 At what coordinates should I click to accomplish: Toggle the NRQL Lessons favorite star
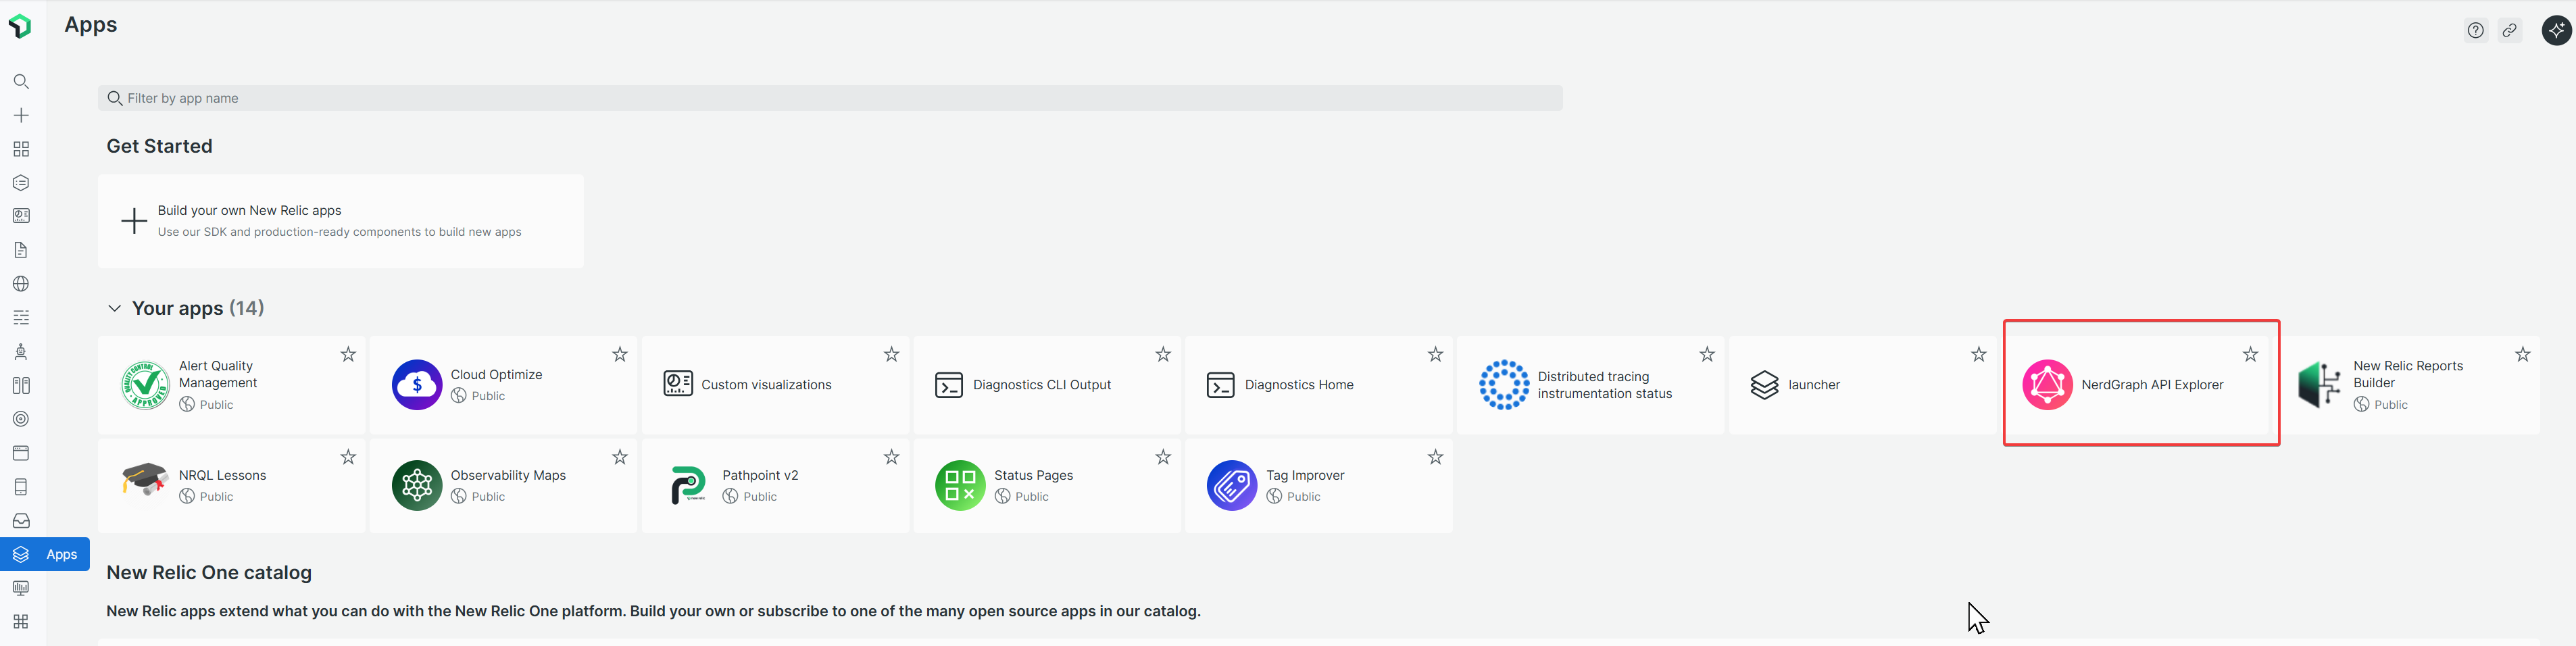(x=348, y=457)
